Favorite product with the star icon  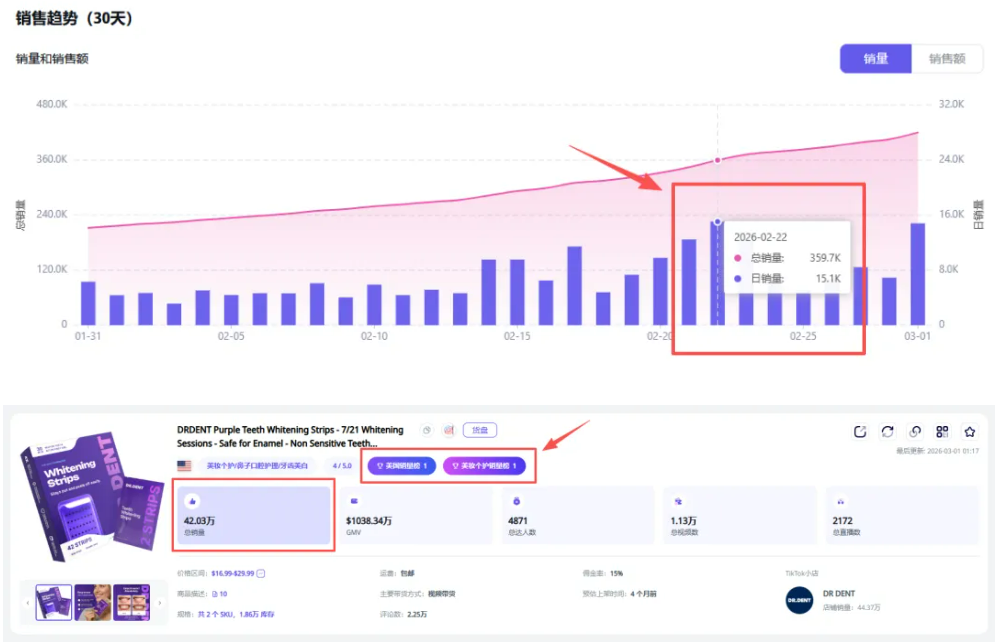pos(969,432)
